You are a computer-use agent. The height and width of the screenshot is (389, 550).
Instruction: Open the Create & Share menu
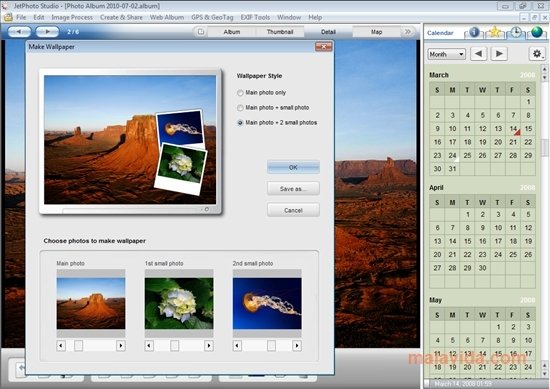pyautogui.click(x=121, y=17)
